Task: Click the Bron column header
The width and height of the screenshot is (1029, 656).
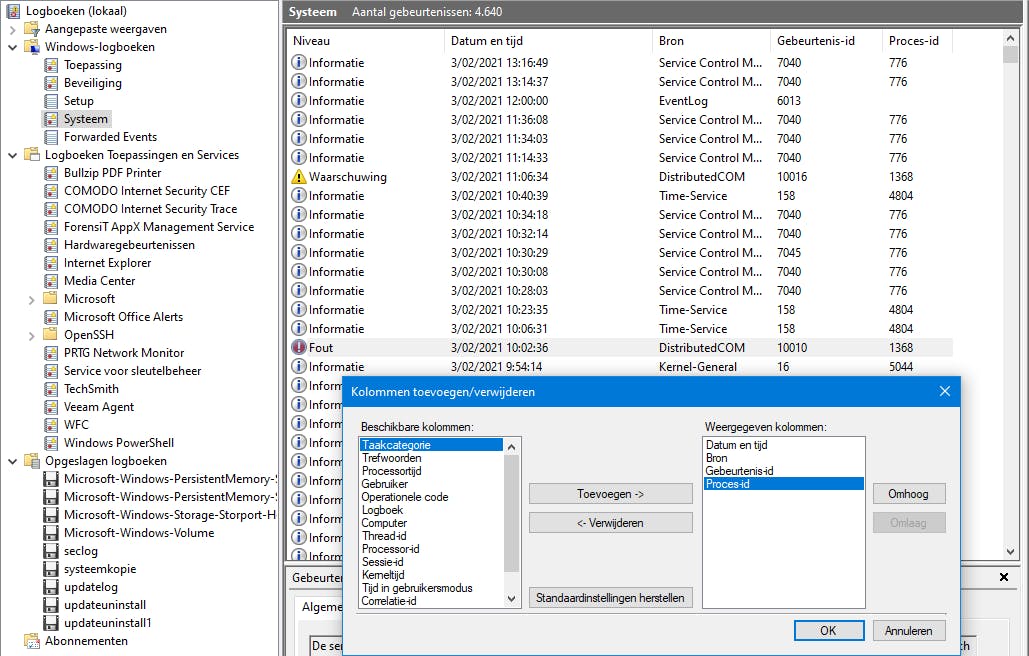Action: coord(711,41)
